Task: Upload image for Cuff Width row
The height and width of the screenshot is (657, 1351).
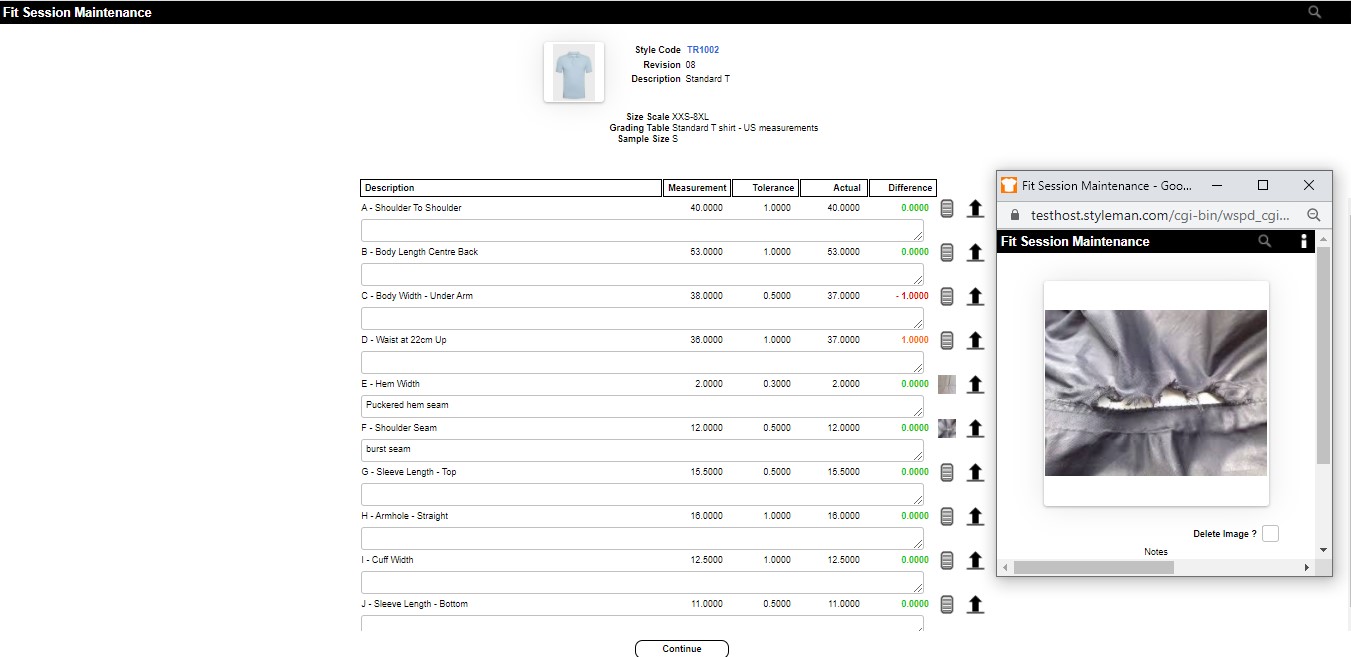Action: (976, 560)
